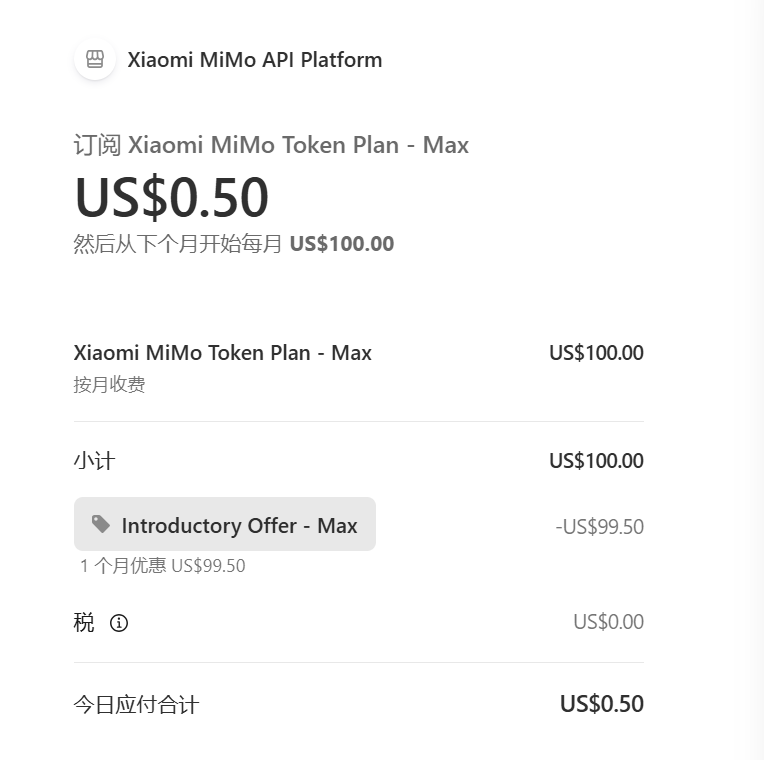Viewport: 781px width, 760px height.
Task: Click the store icon next to Xiaomi MiMo
Action: [x=95, y=59]
